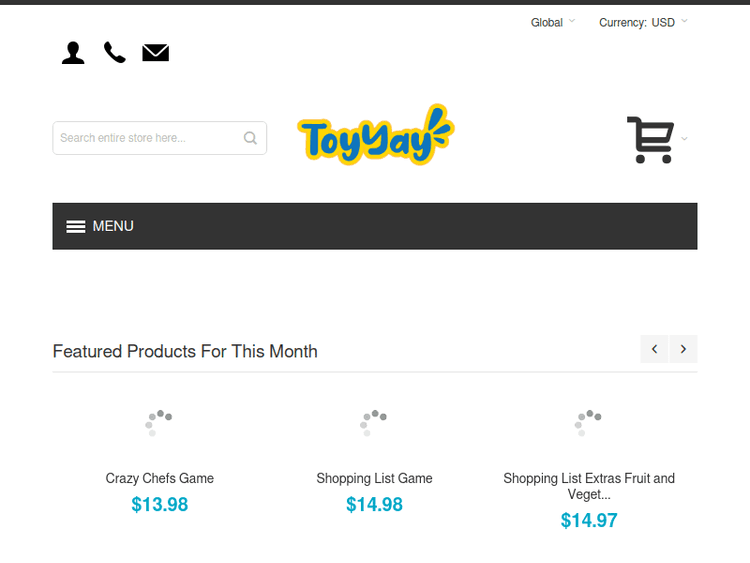The image size is (750, 563).
Task: Open the shopping cart icon
Action: 650,140
